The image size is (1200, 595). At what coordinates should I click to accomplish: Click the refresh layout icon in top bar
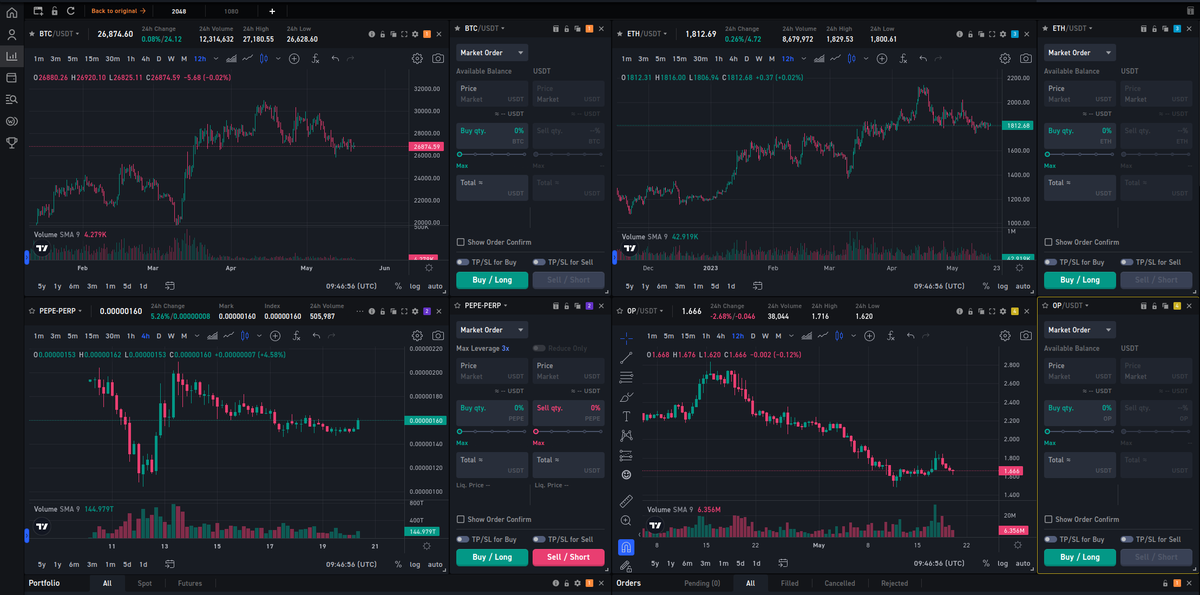(70, 11)
